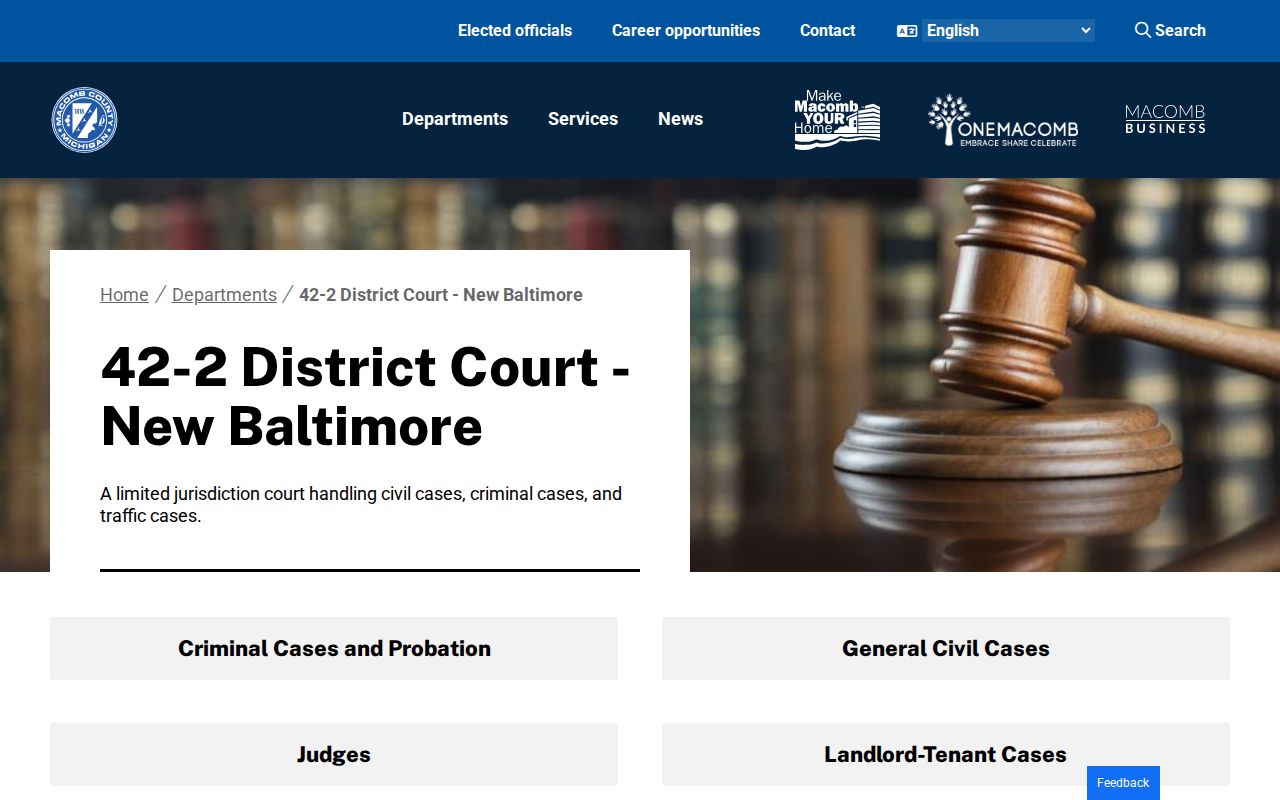Expand the Departments menu
The width and height of the screenshot is (1280, 800).
455,119
